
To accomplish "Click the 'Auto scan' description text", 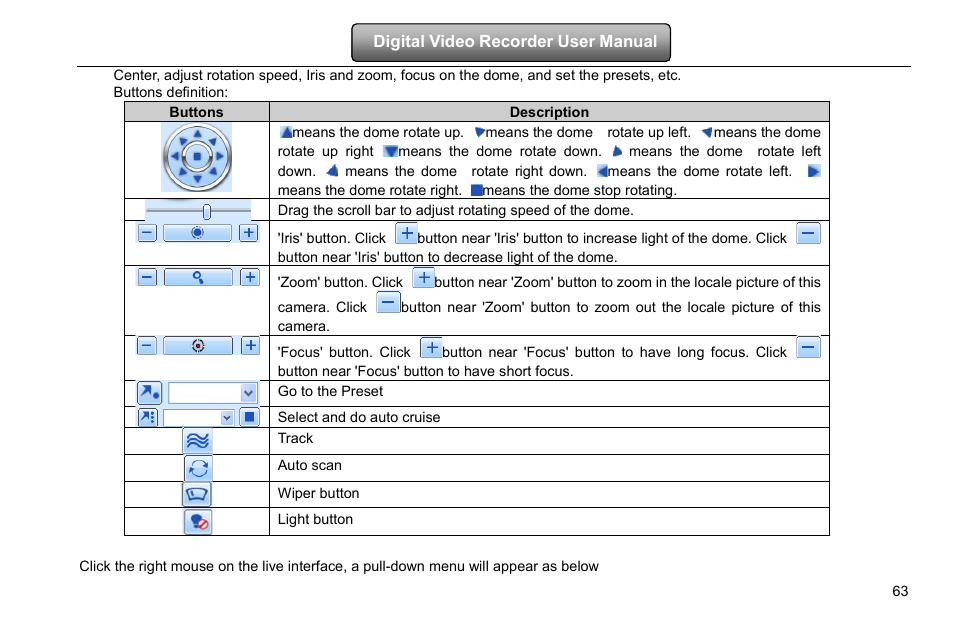I will [x=310, y=466].
